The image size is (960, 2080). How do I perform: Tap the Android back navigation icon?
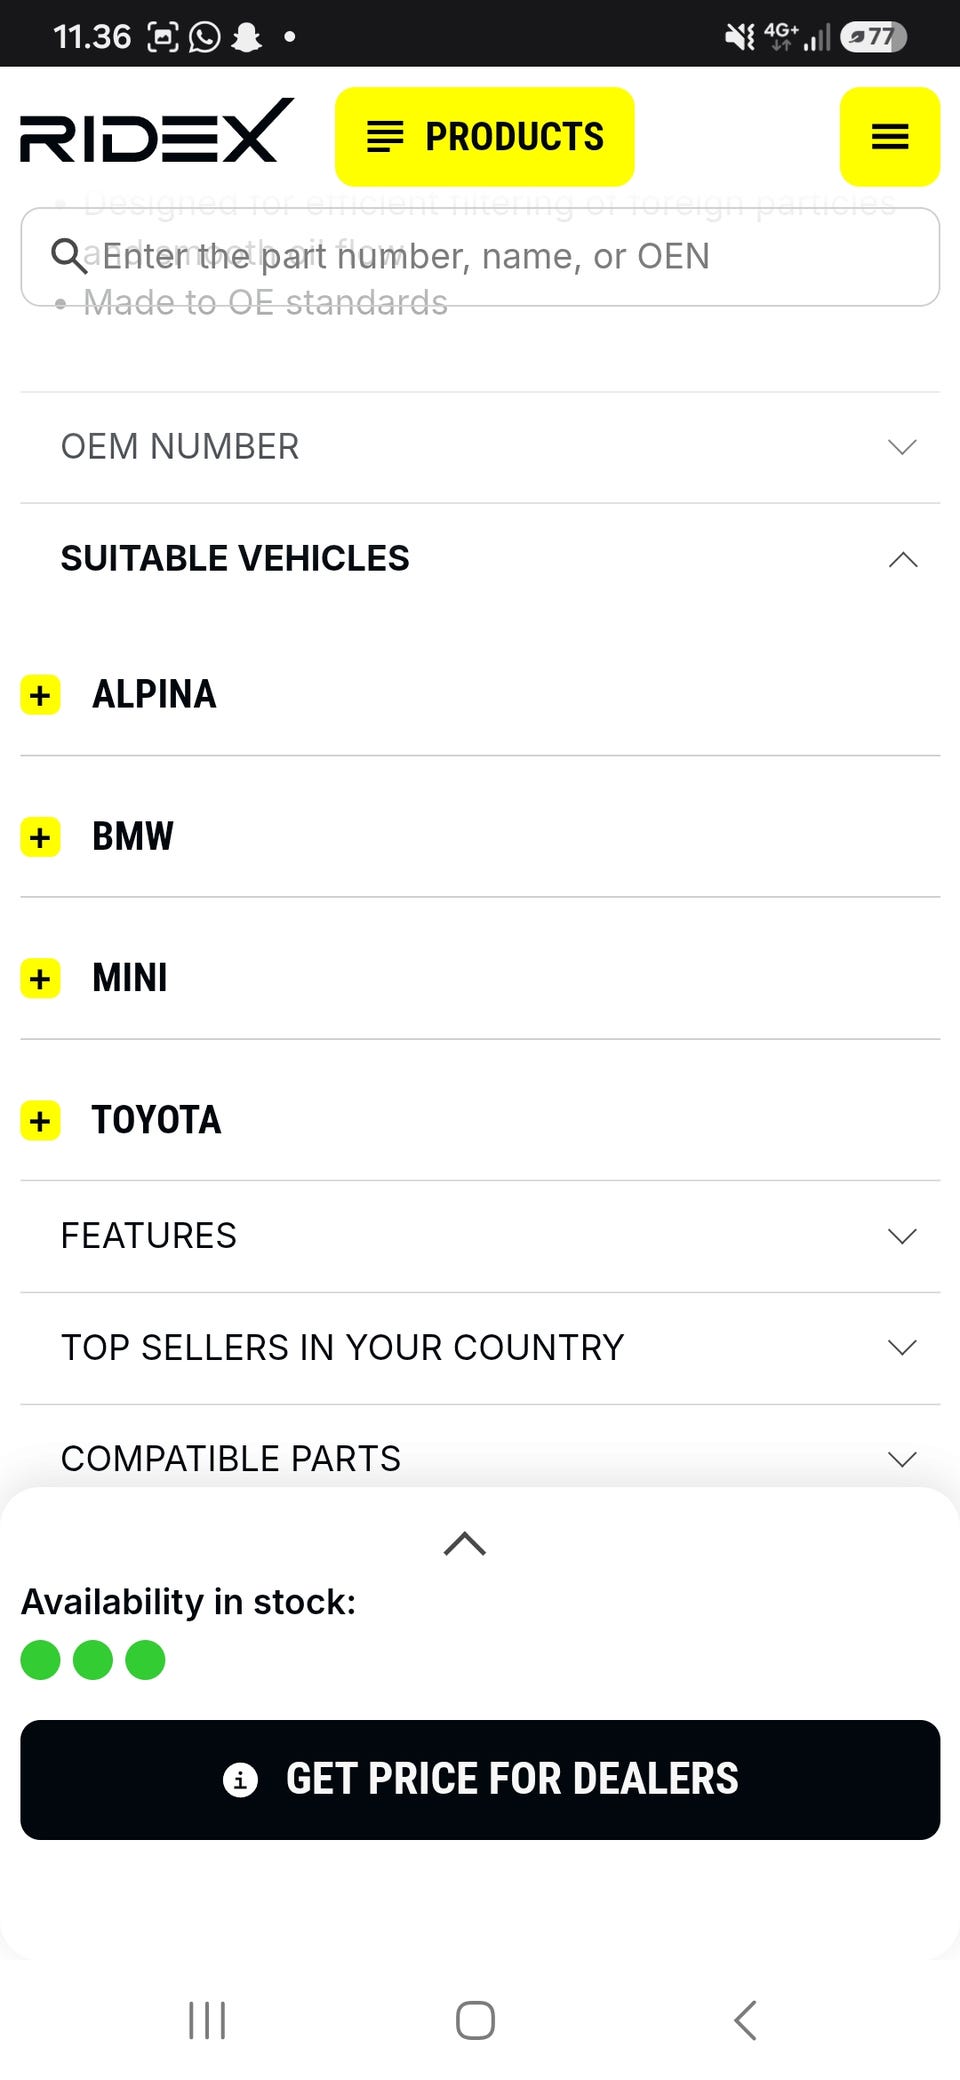[x=745, y=2020]
